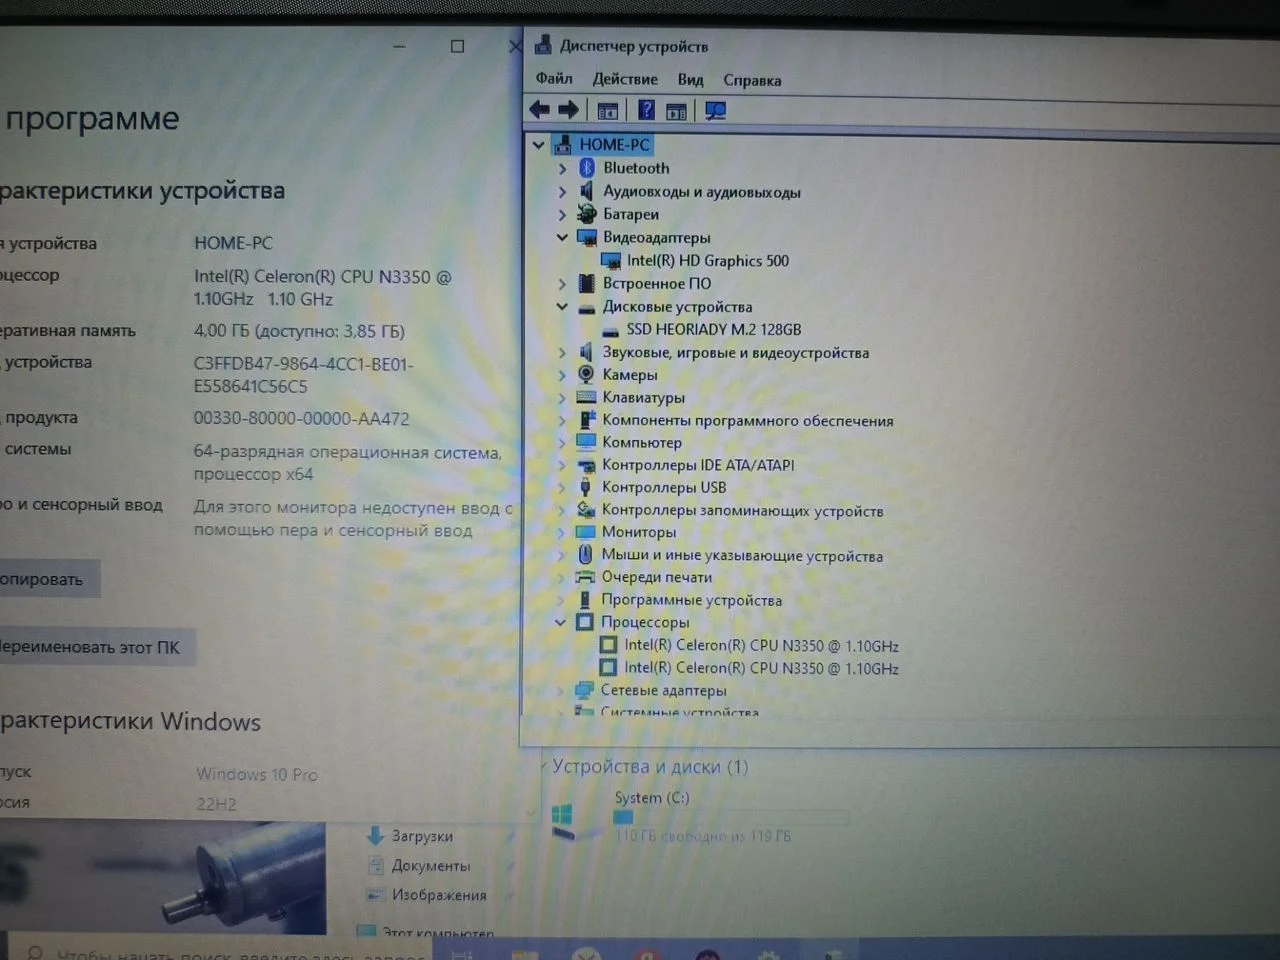
Task: Click the System (C:) drive capacity bar
Action: tap(731, 817)
